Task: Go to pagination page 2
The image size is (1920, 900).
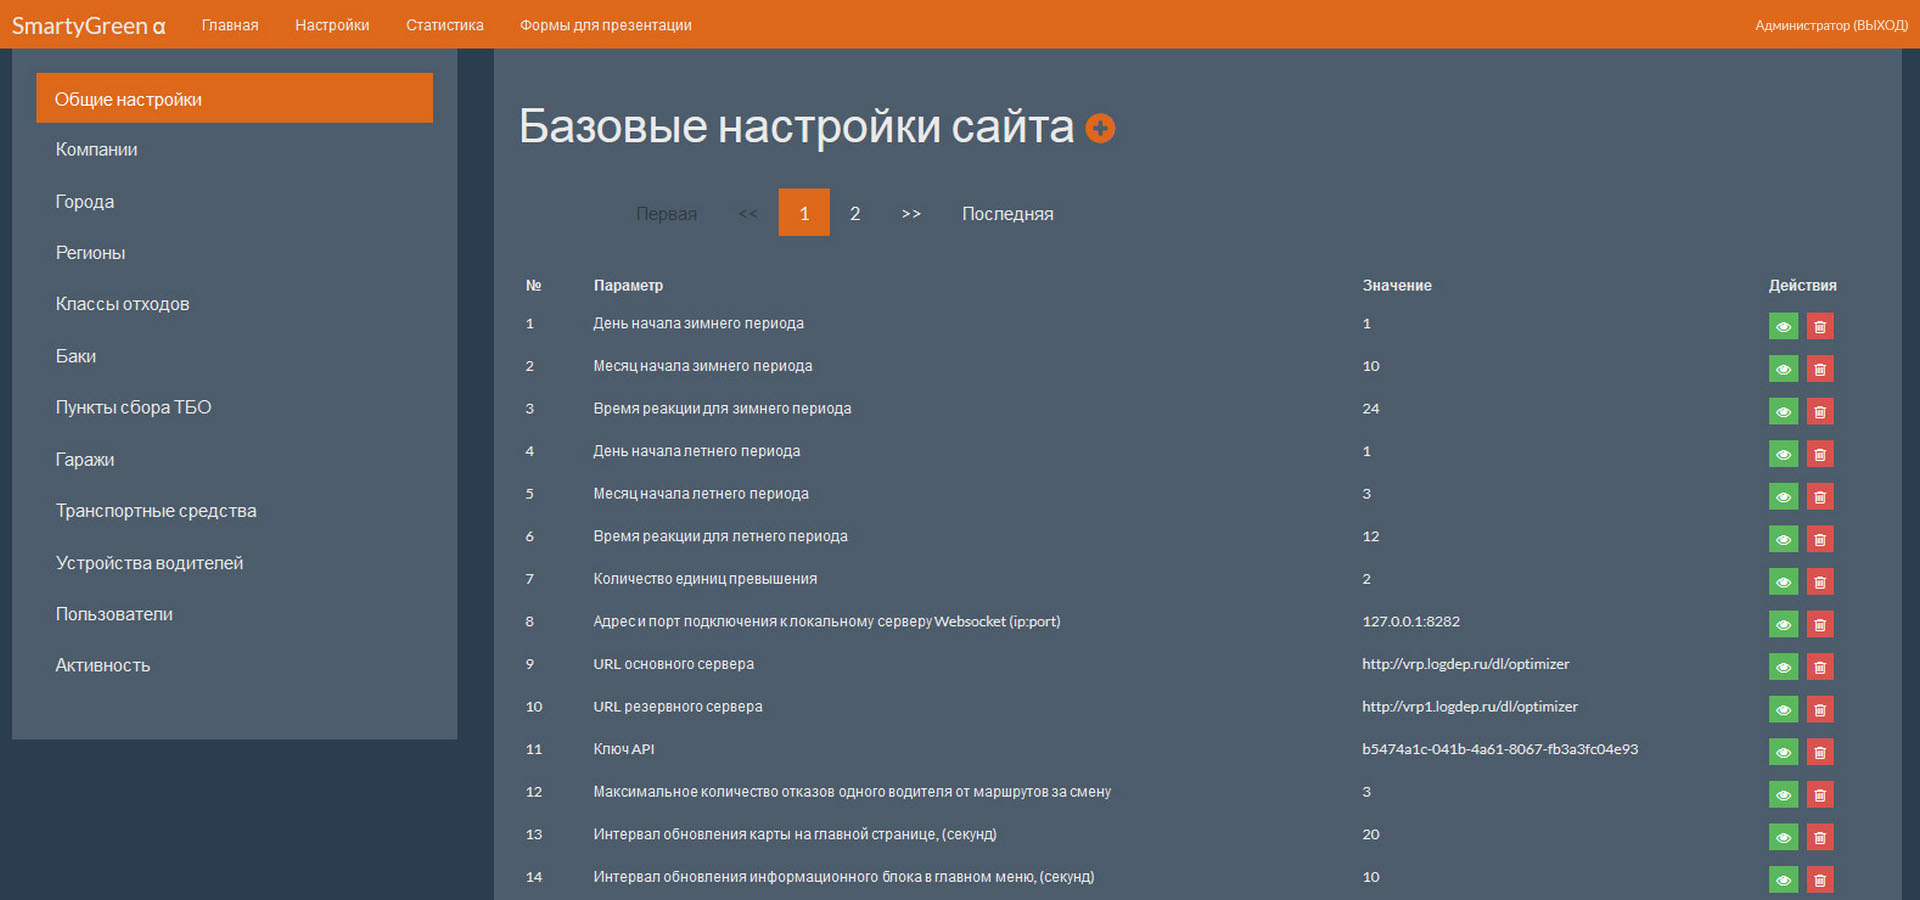Action: pos(855,213)
